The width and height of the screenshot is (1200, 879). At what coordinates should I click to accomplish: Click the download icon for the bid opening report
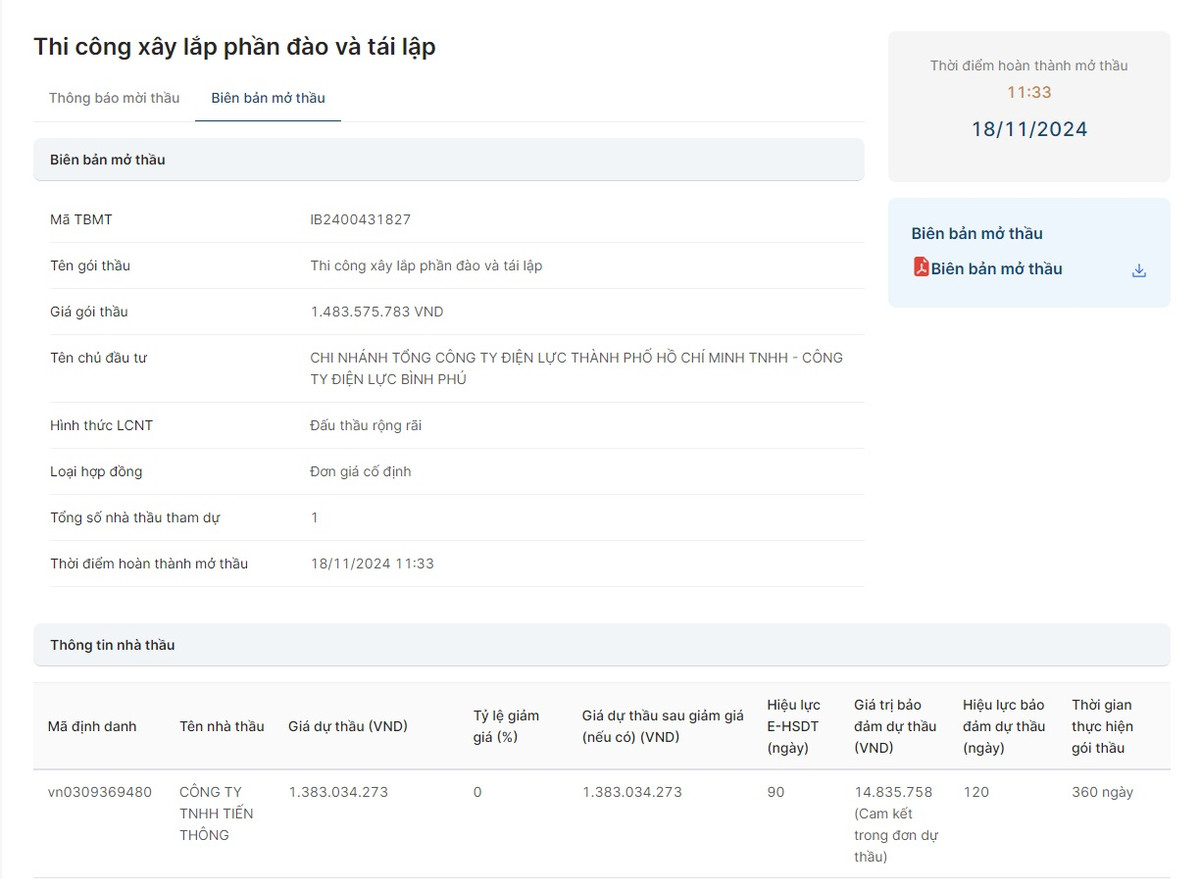coord(1138,269)
